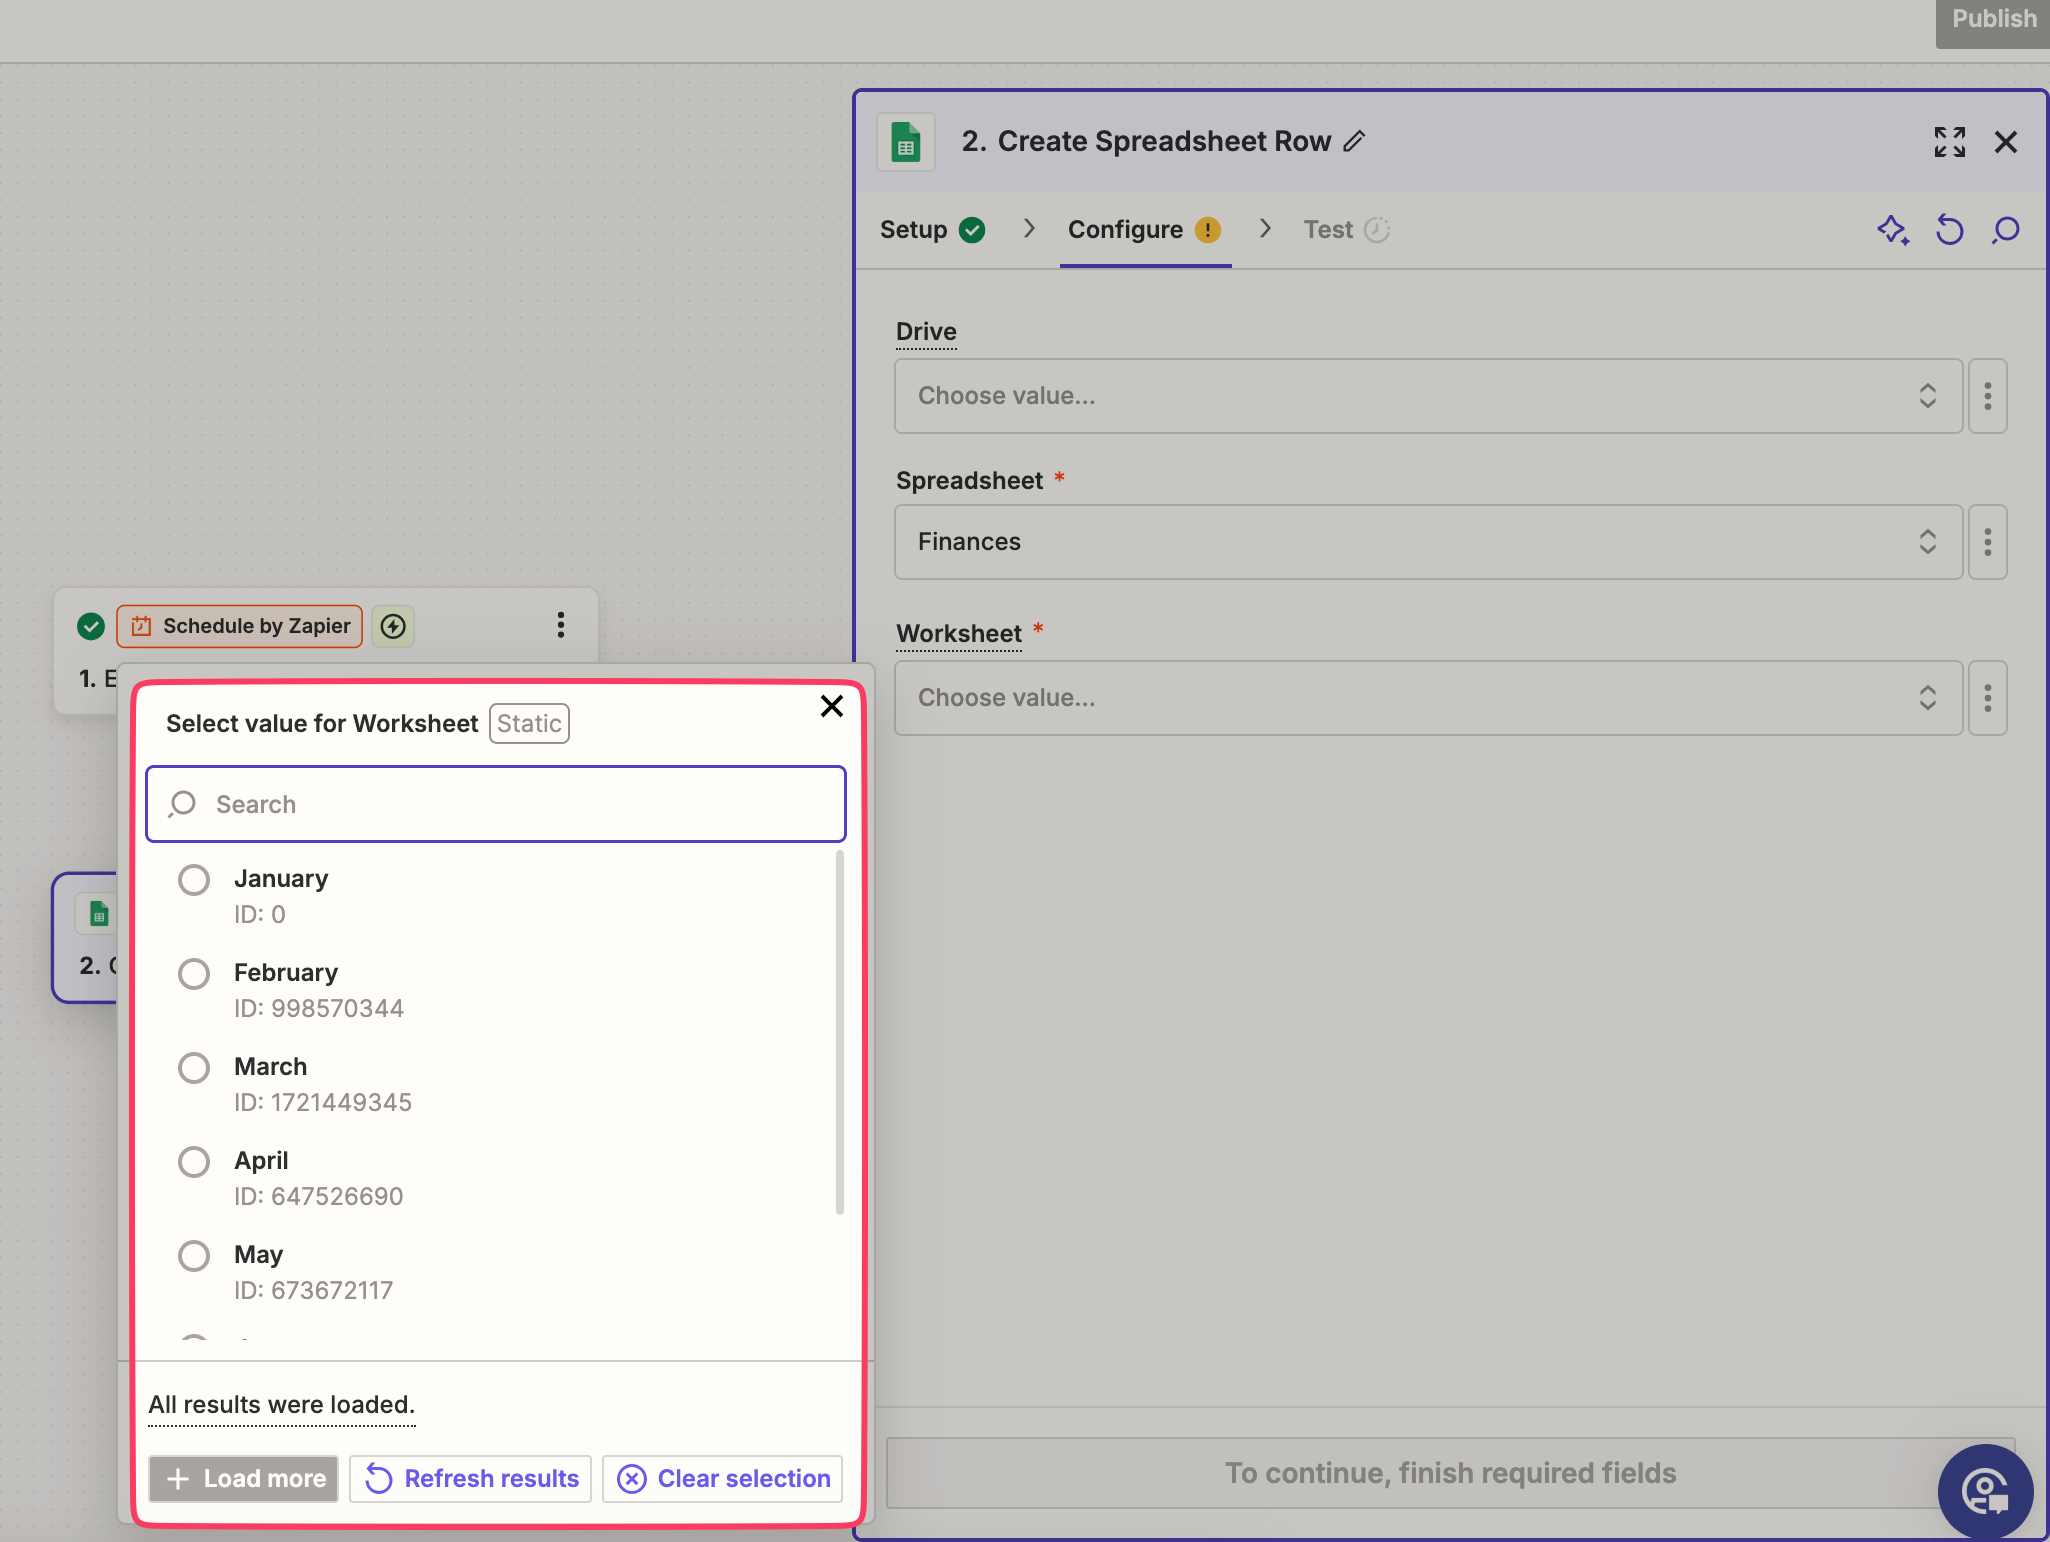Open the Worksheet Choose value dropdown

point(1428,698)
